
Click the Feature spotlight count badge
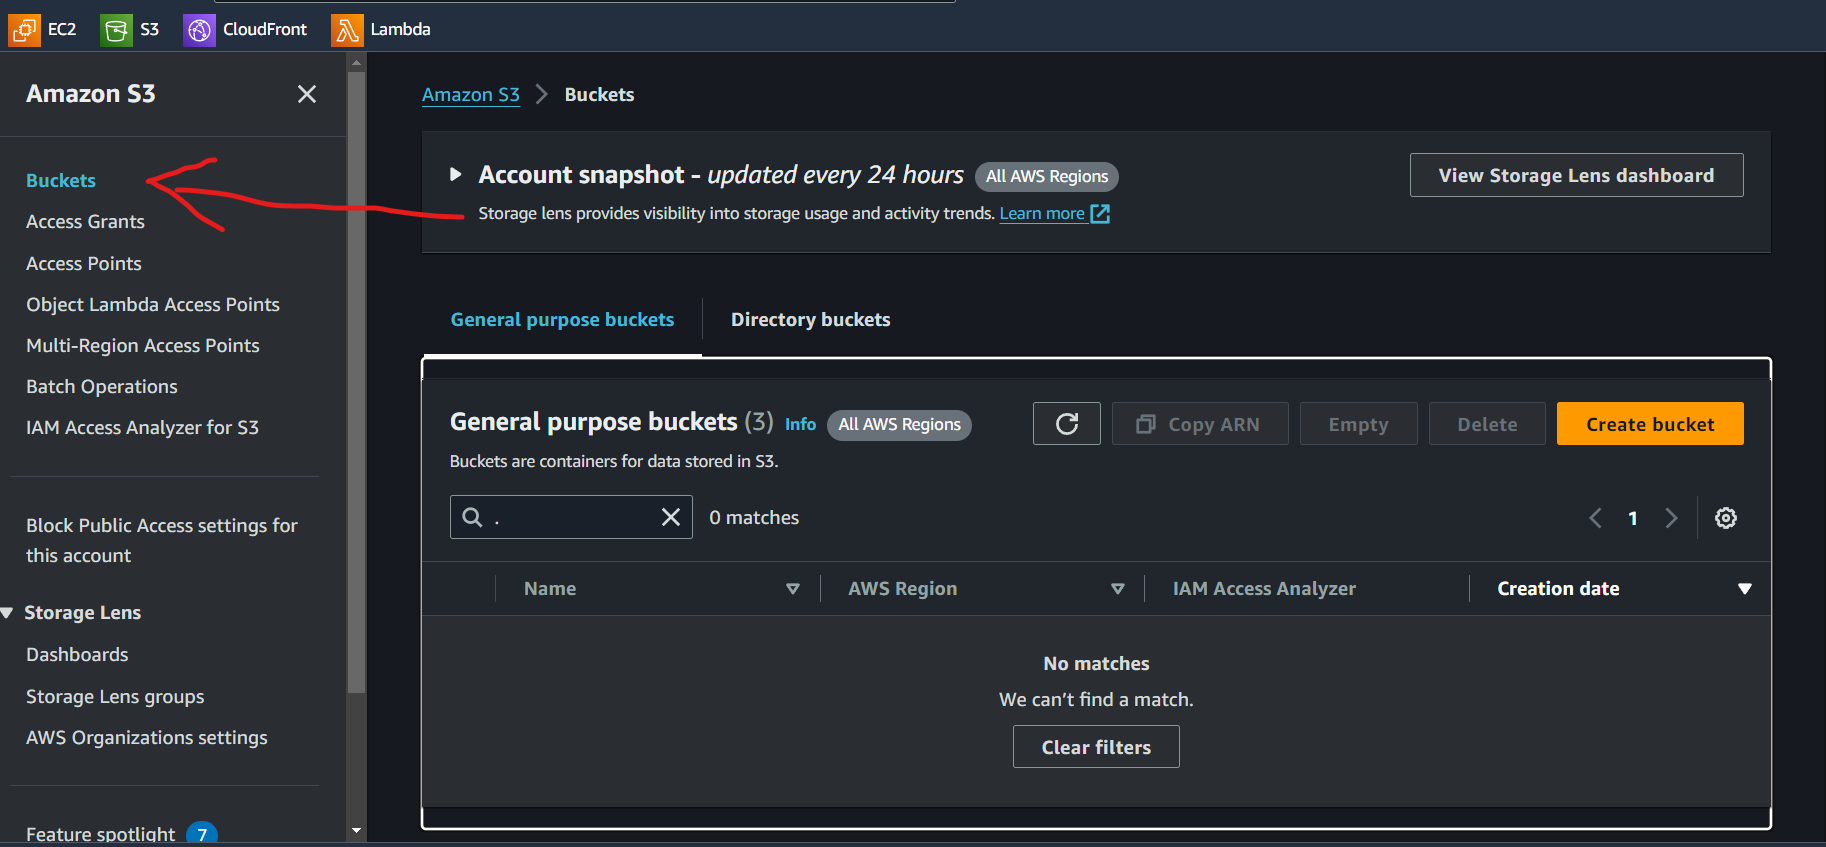click(202, 834)
